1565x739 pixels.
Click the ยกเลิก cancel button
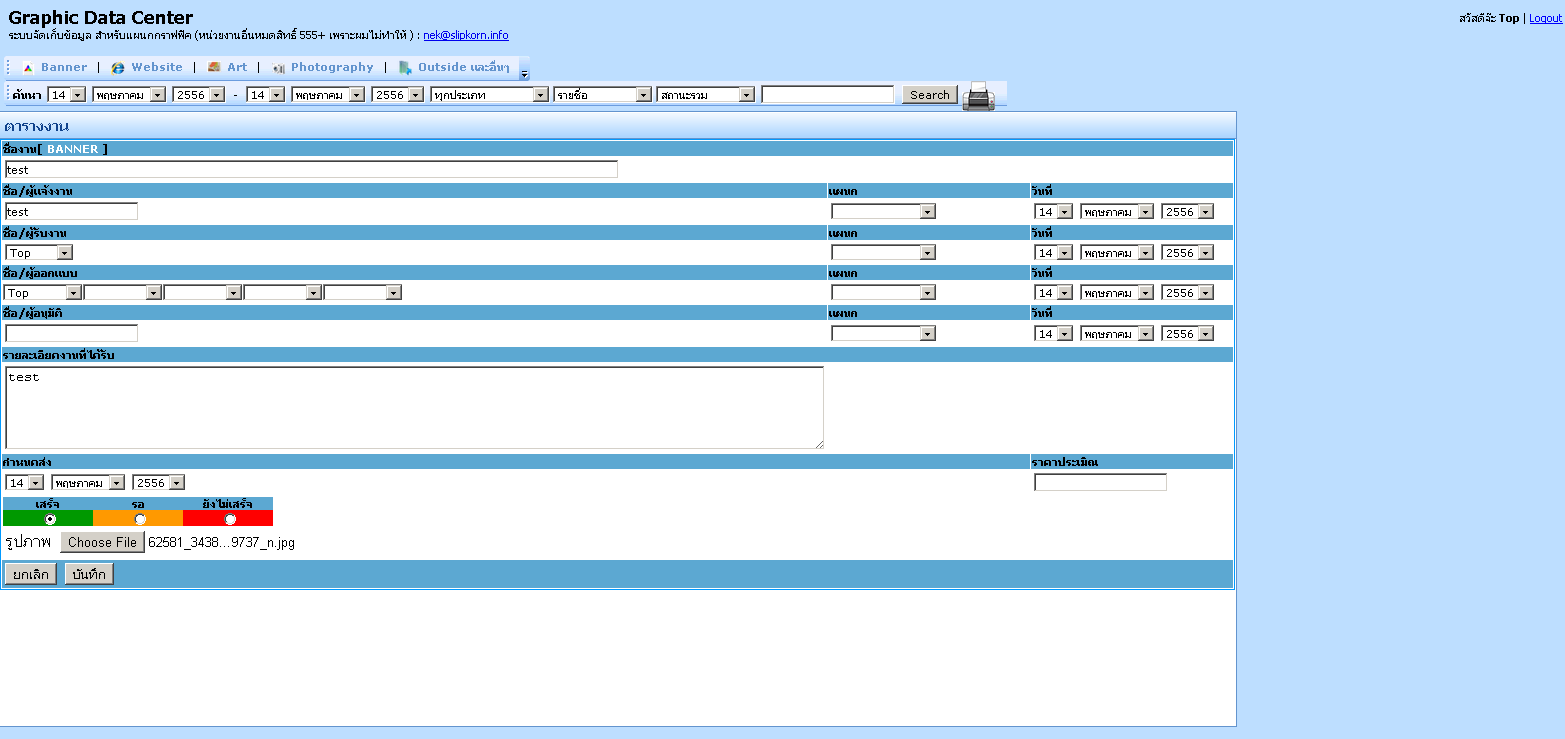tap(31, 574)
